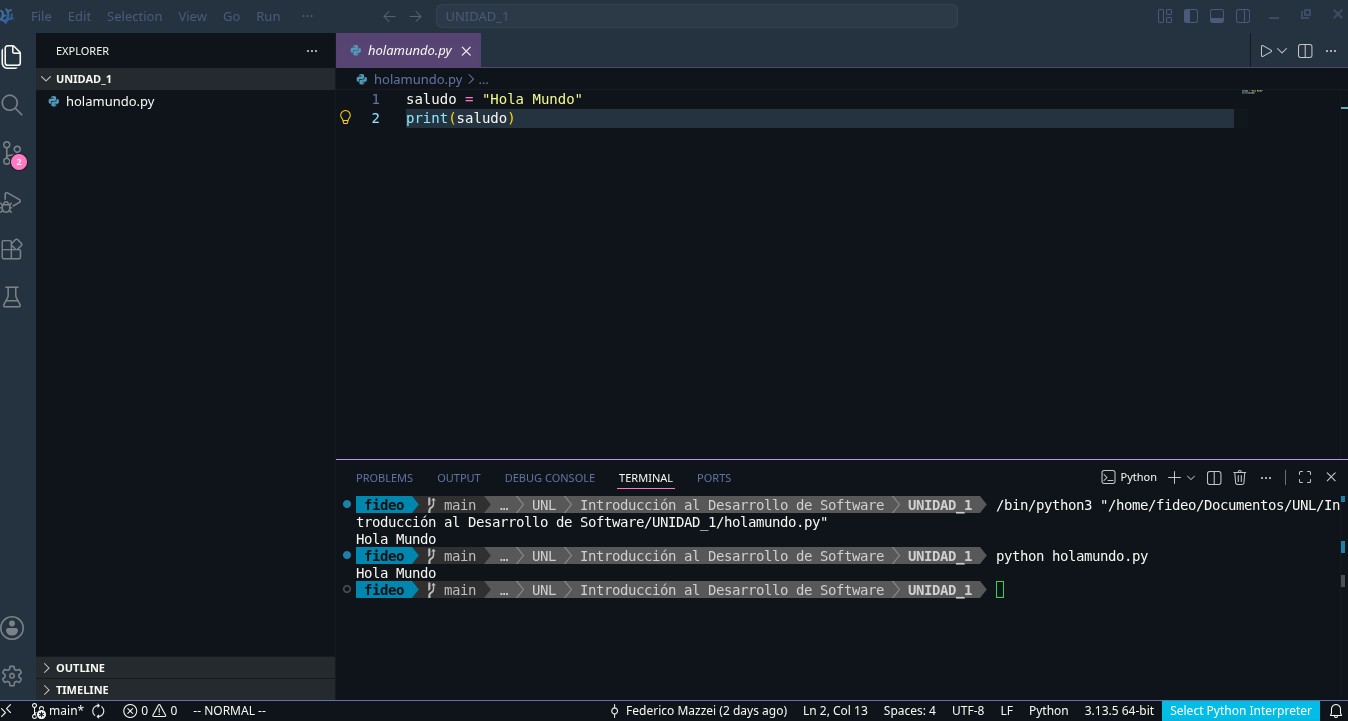1348x721 pixels.
Task: Open holamundo.py in the Explorer tree
Action: click(186, 102)
